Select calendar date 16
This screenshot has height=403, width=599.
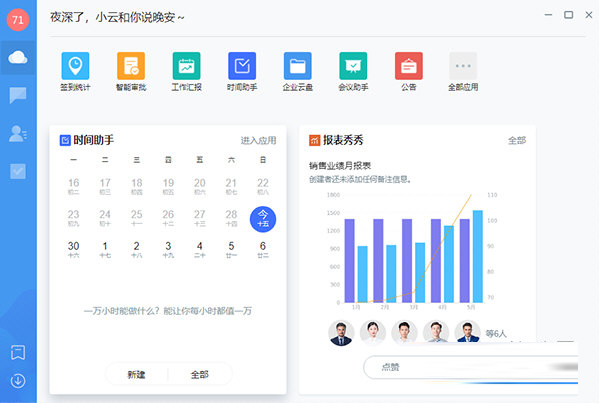coord(73,186)
